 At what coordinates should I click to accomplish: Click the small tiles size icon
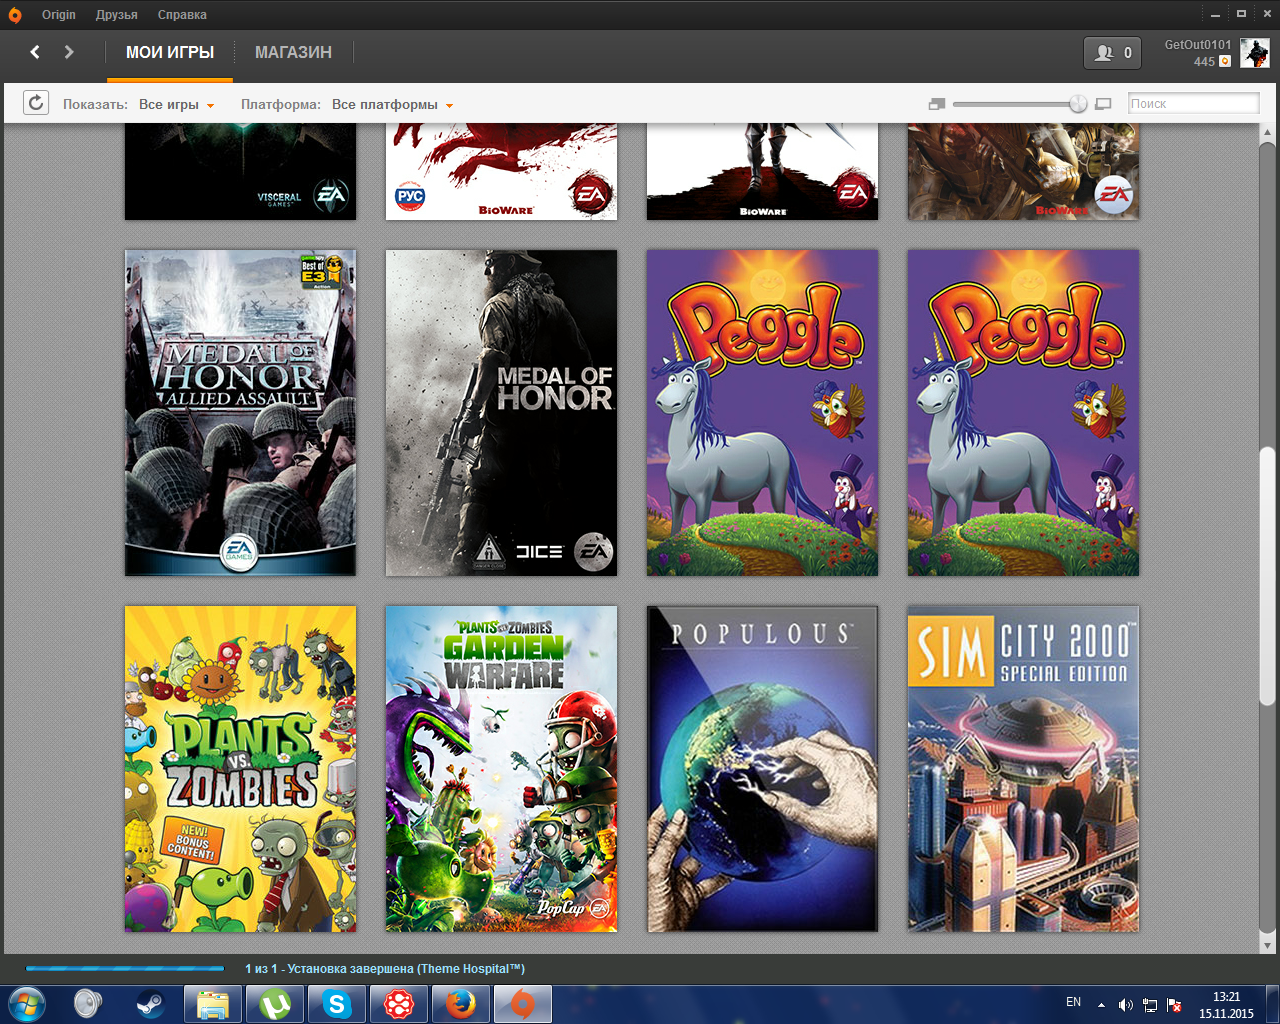(x=936, y=104)
